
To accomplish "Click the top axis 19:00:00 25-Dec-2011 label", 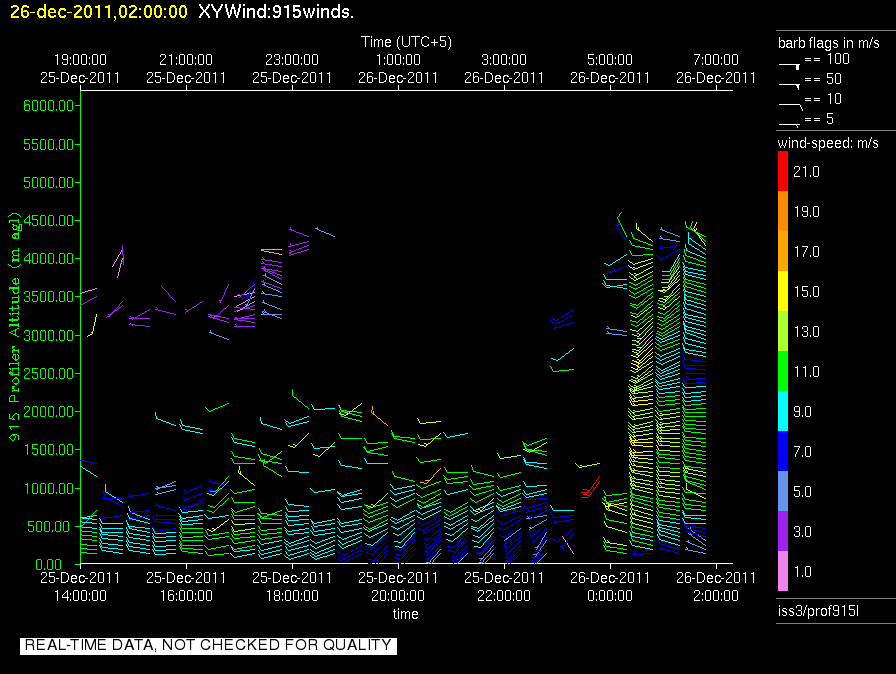I will [x=80, y=69].
